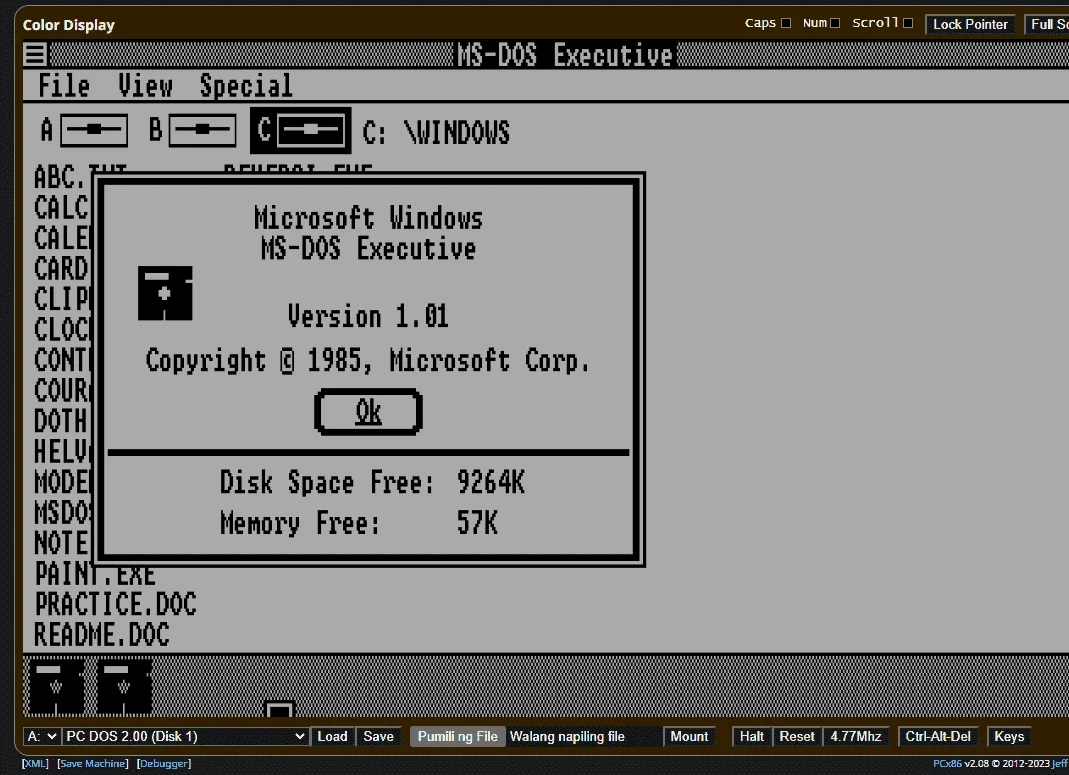
Task: Click the Copyright 1985 Microsoft Corp. line
Action: (368, 360)
